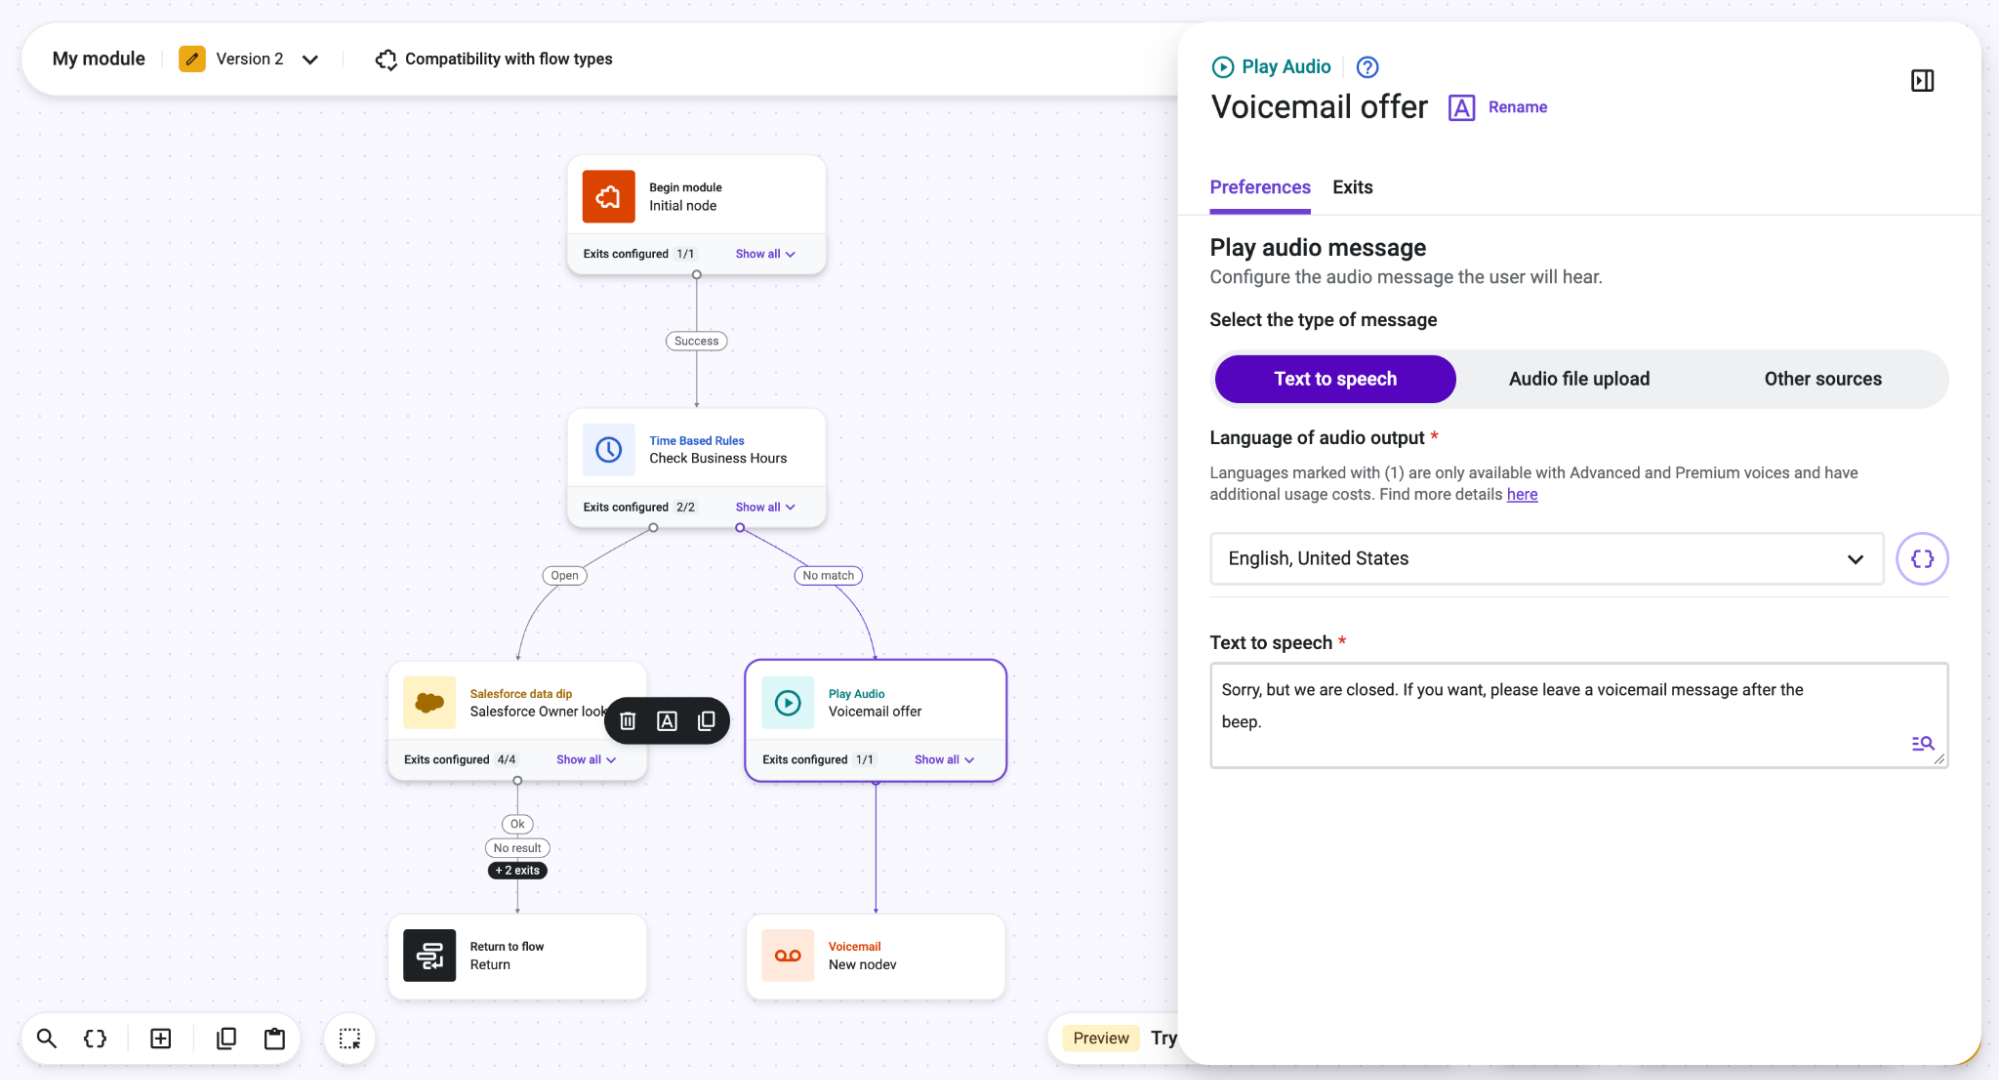Viewport: 1999px width, 1080px height.
Task: Click the No match exit label
Action: click(x=828, y=575)
